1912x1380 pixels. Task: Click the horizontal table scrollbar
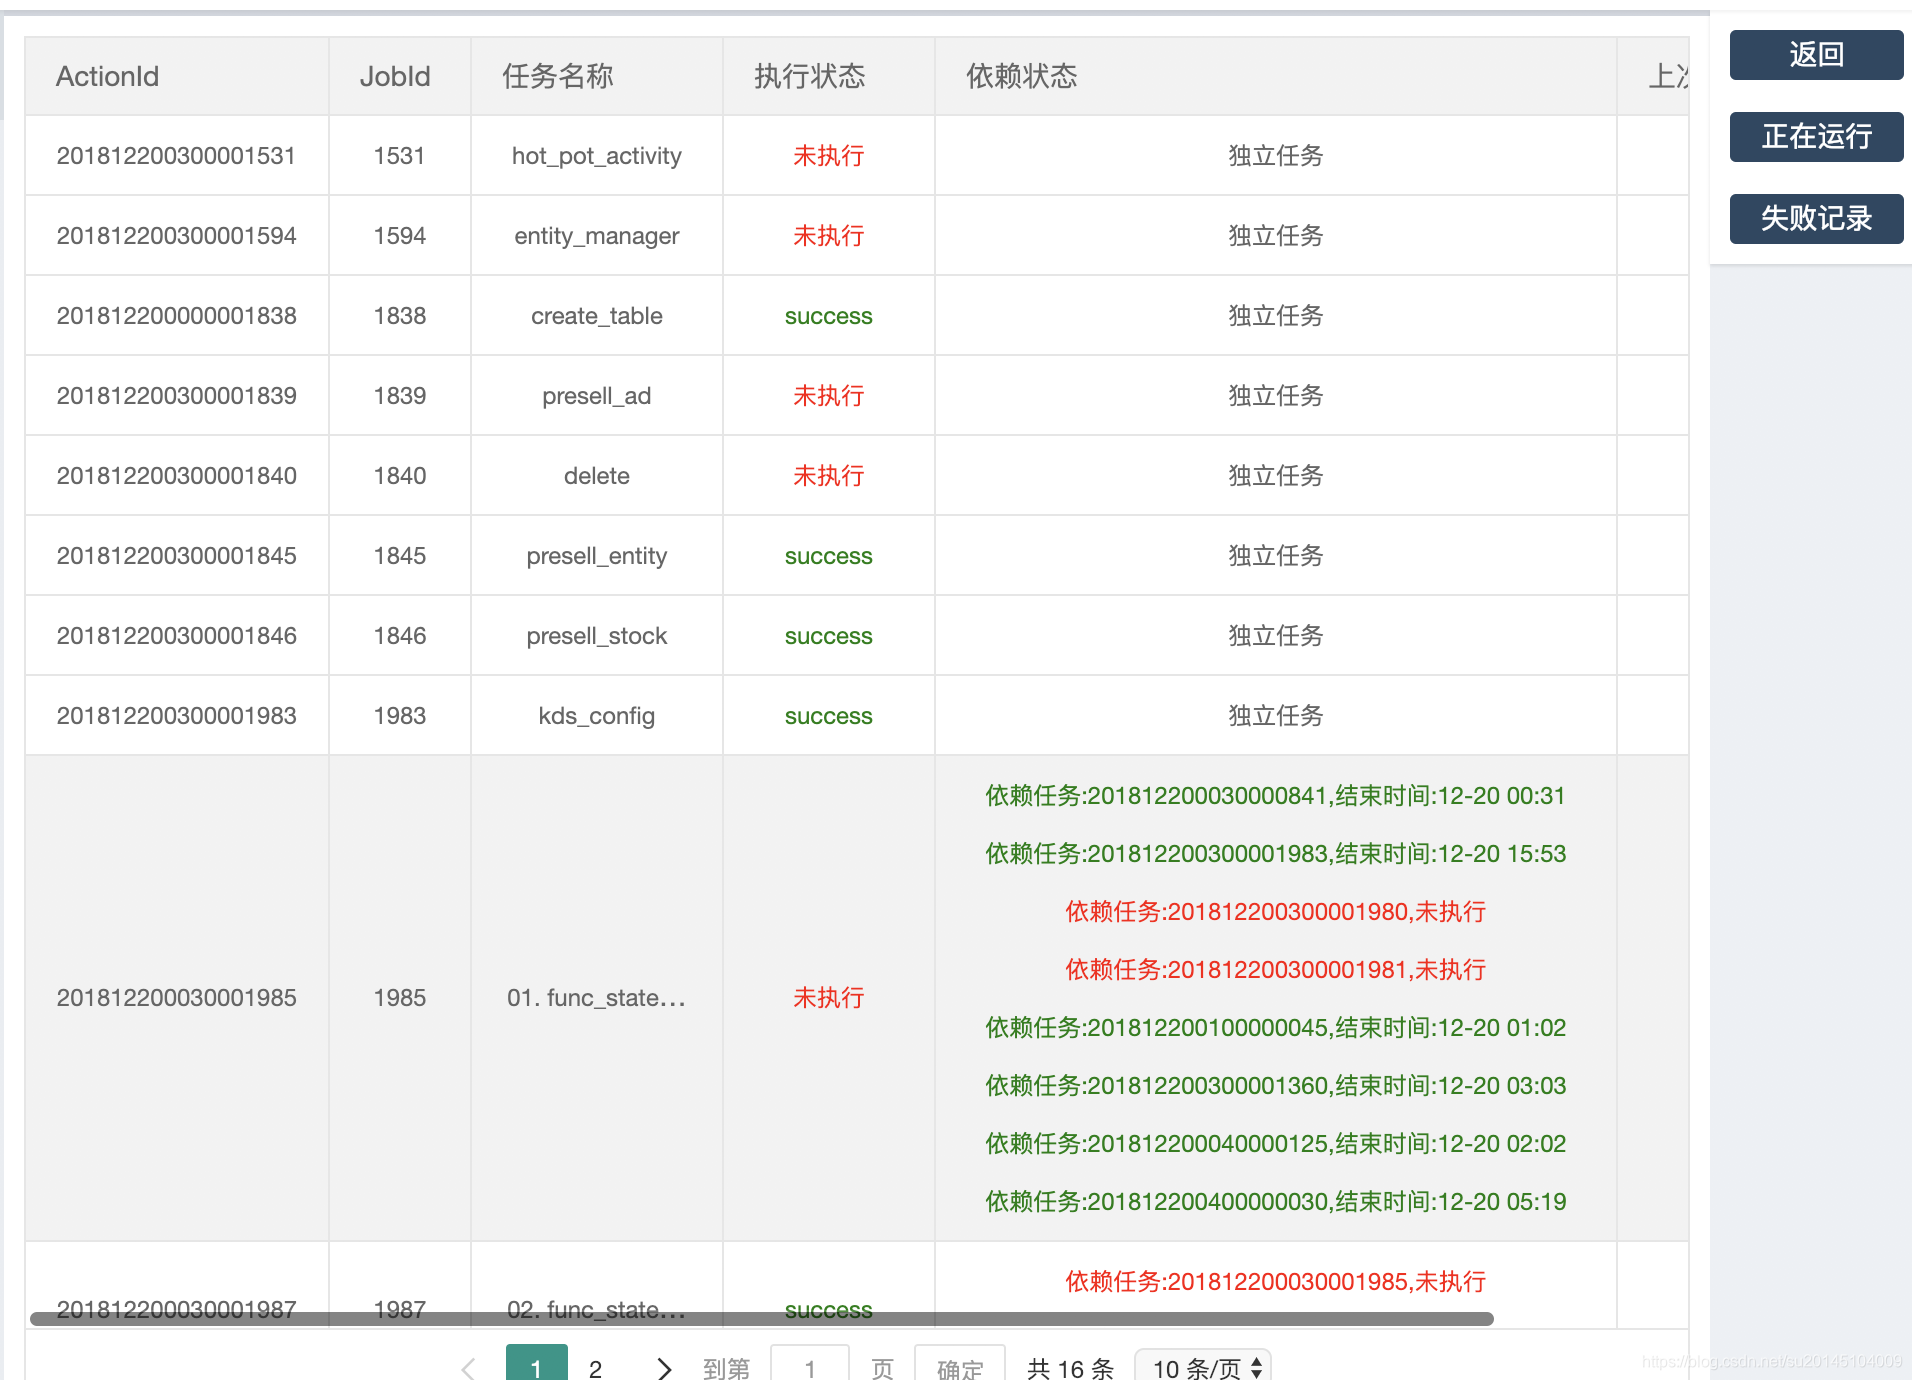pos(762,1319)
